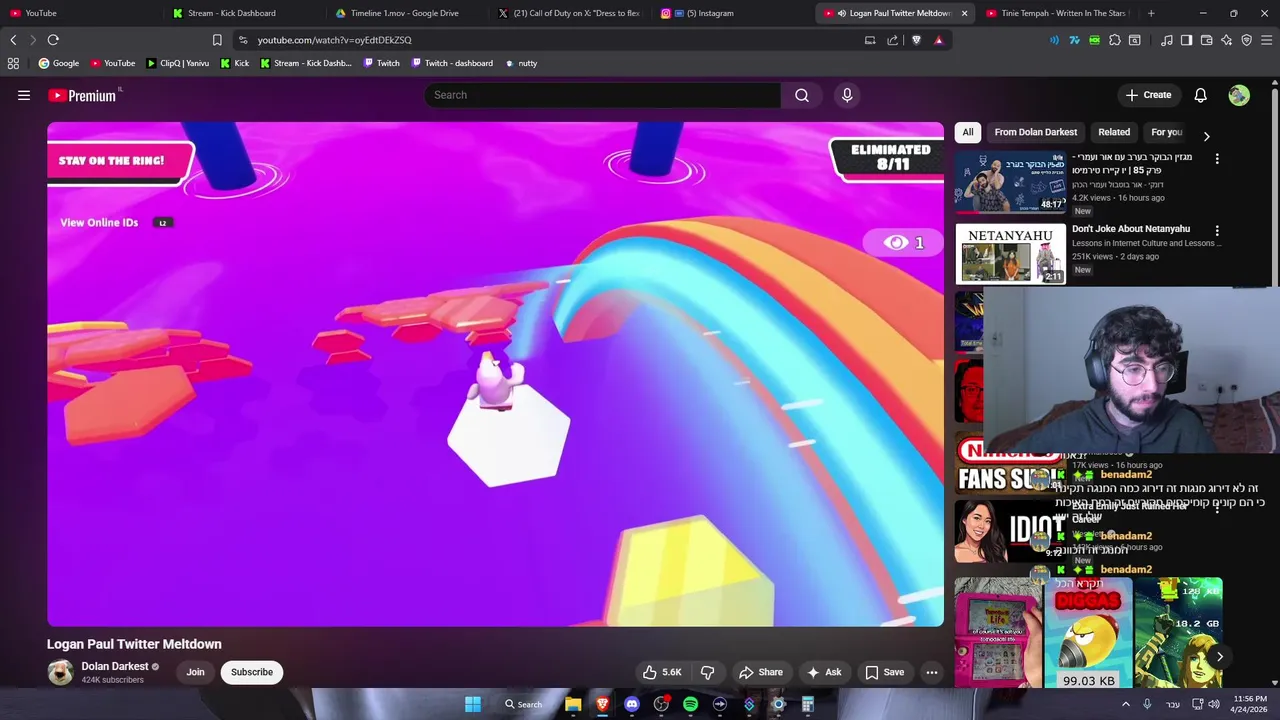This screenshot has width=1280, height=720.
Task: Open Brave Shields lion icon
Action: coord(916,40)
